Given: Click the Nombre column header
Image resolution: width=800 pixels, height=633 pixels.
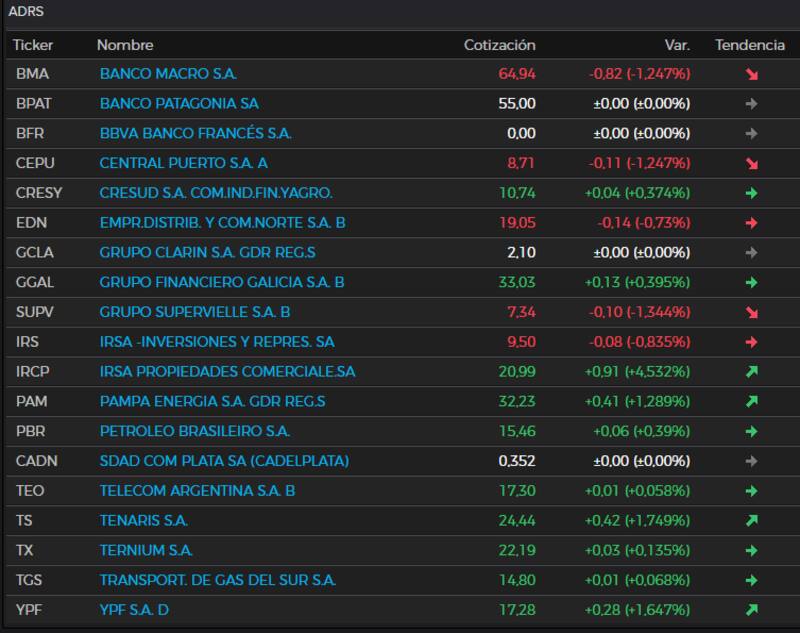Looking at the screenshot, I should (x=125, y=45).
